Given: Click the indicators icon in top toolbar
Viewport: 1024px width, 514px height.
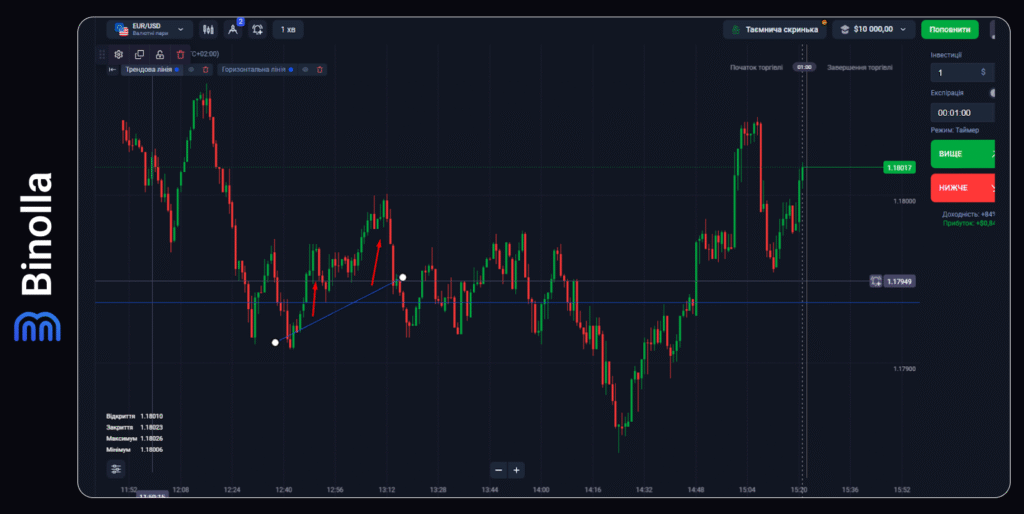Looking at the screenshot, I should click(x=258, y=30).
